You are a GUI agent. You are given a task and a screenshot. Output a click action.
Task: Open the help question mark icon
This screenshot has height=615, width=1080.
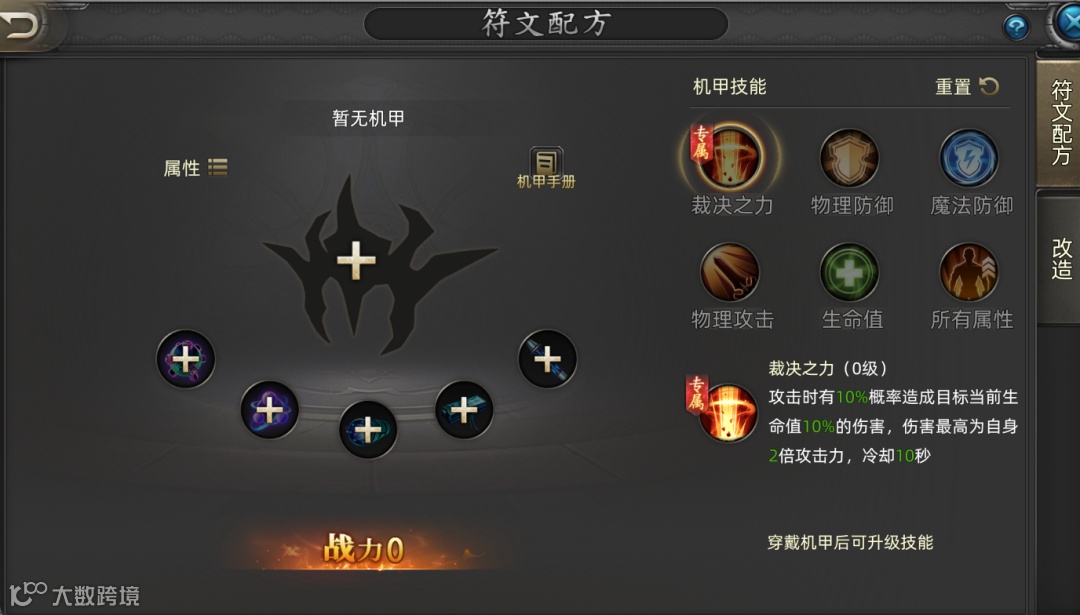[x=1016, y=28]
